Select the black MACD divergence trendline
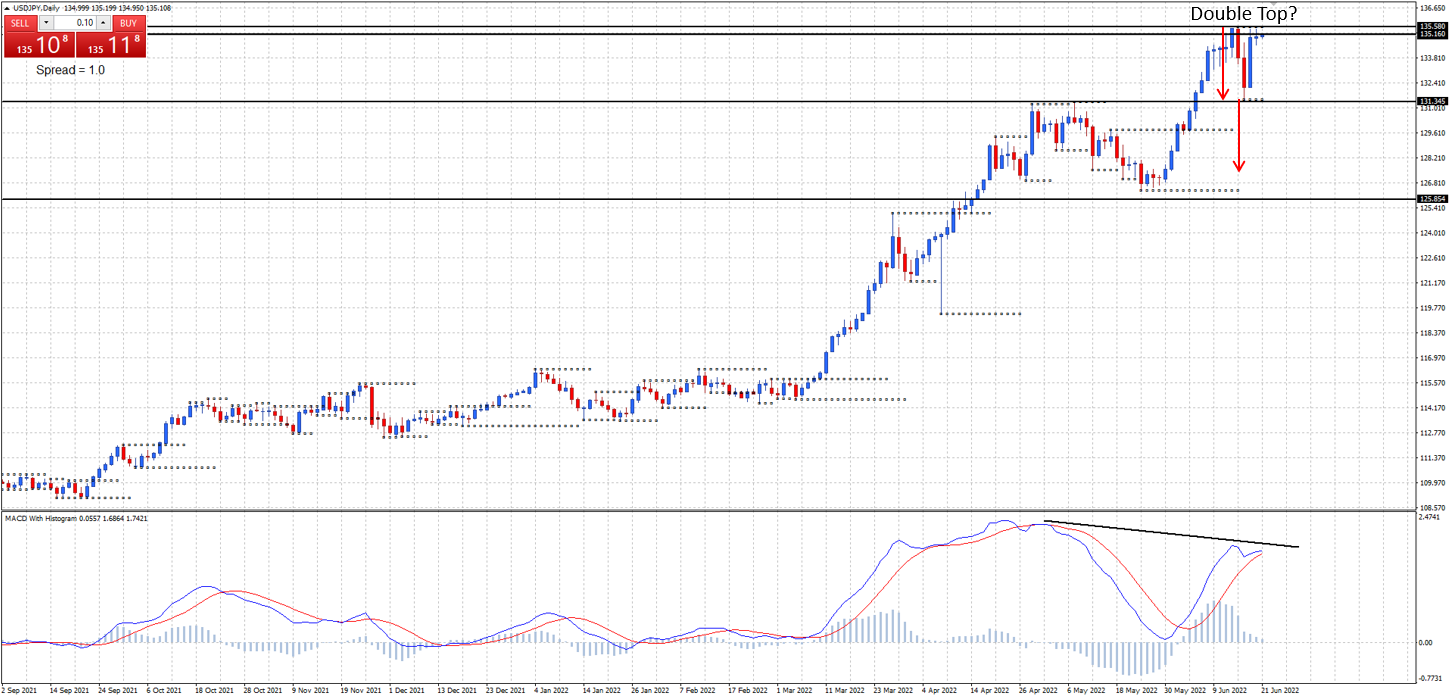This screenshot has height=696, width=1450. tap(1171, 533)
